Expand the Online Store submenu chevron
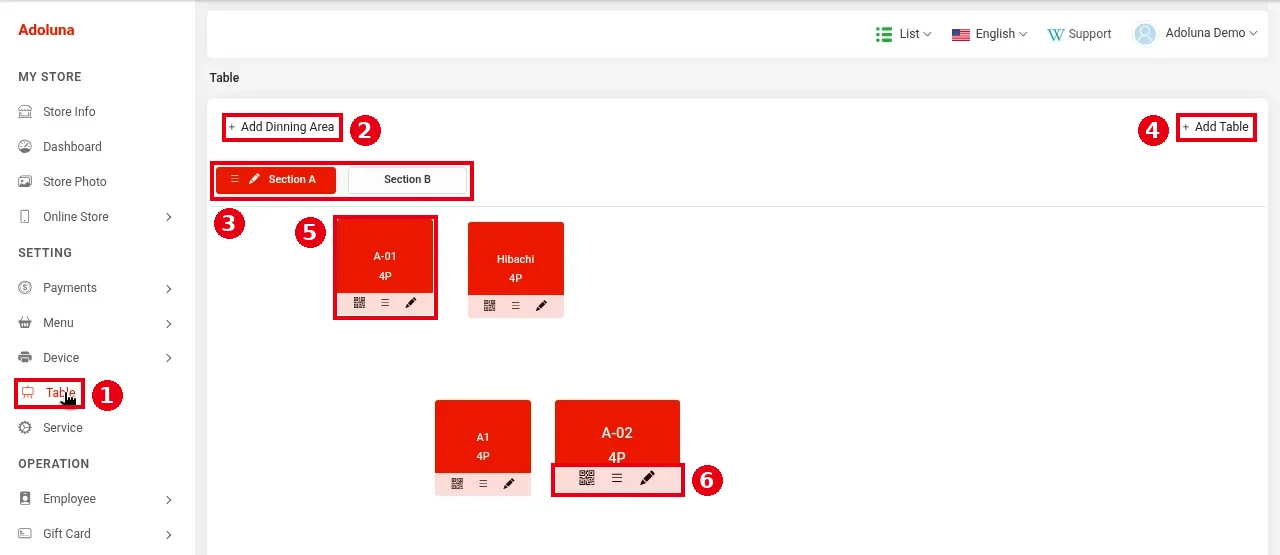 pyautogui.click(x=169, y=217)
